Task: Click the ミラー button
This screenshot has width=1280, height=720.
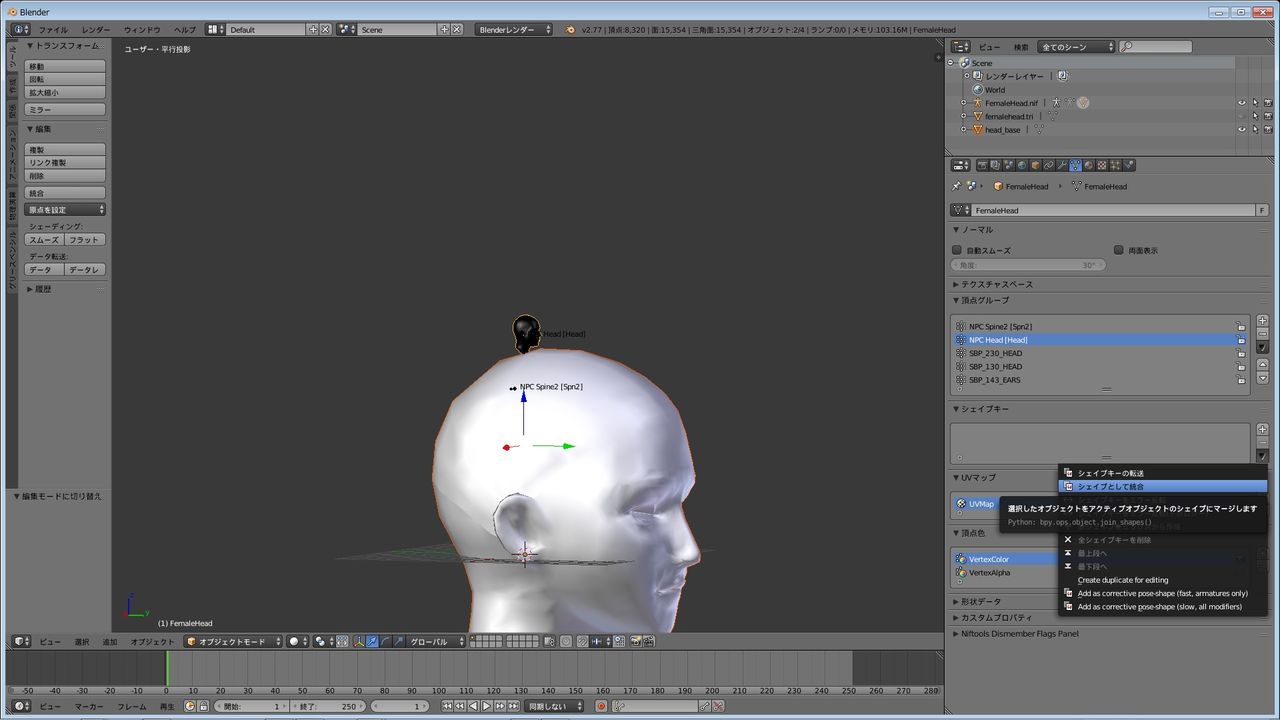Action: coord(65,109)
